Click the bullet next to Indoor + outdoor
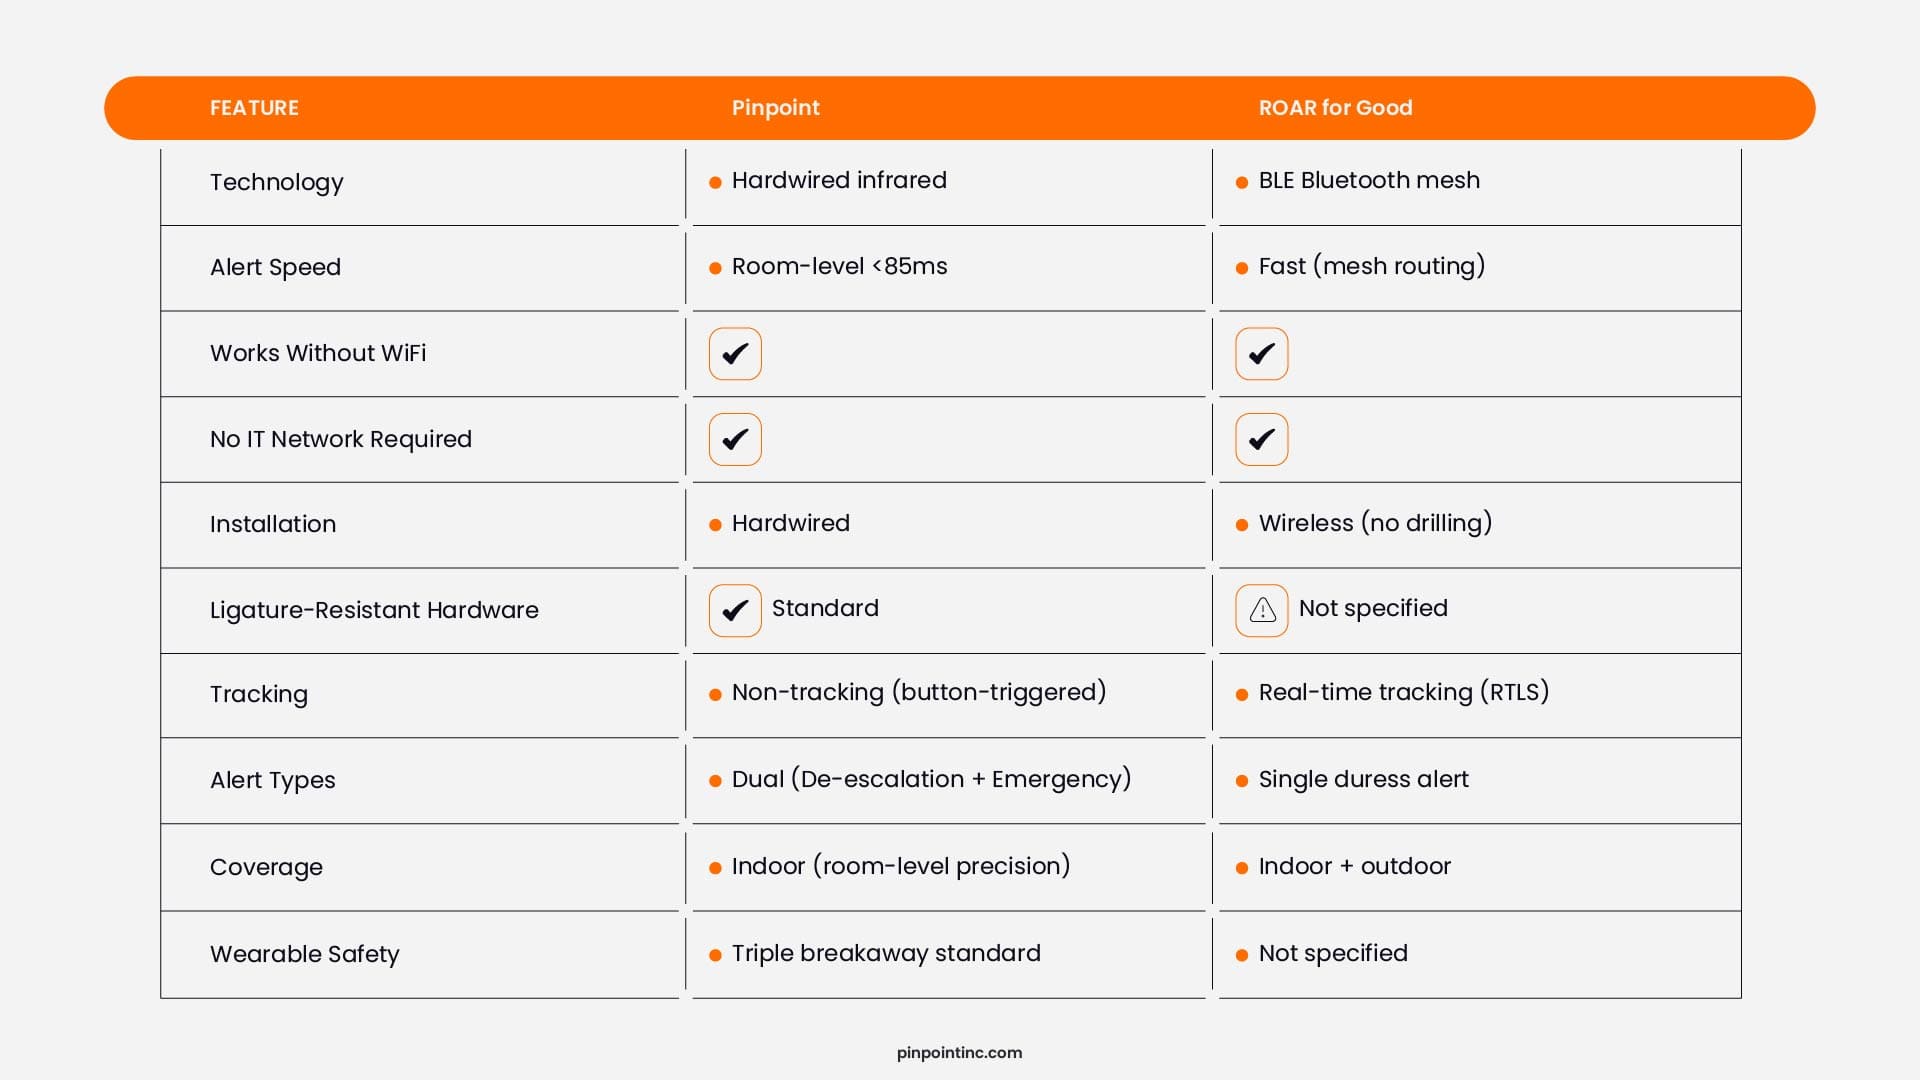The width and height of the screenshot is (1920, 1080). [x=1242, y=868]
